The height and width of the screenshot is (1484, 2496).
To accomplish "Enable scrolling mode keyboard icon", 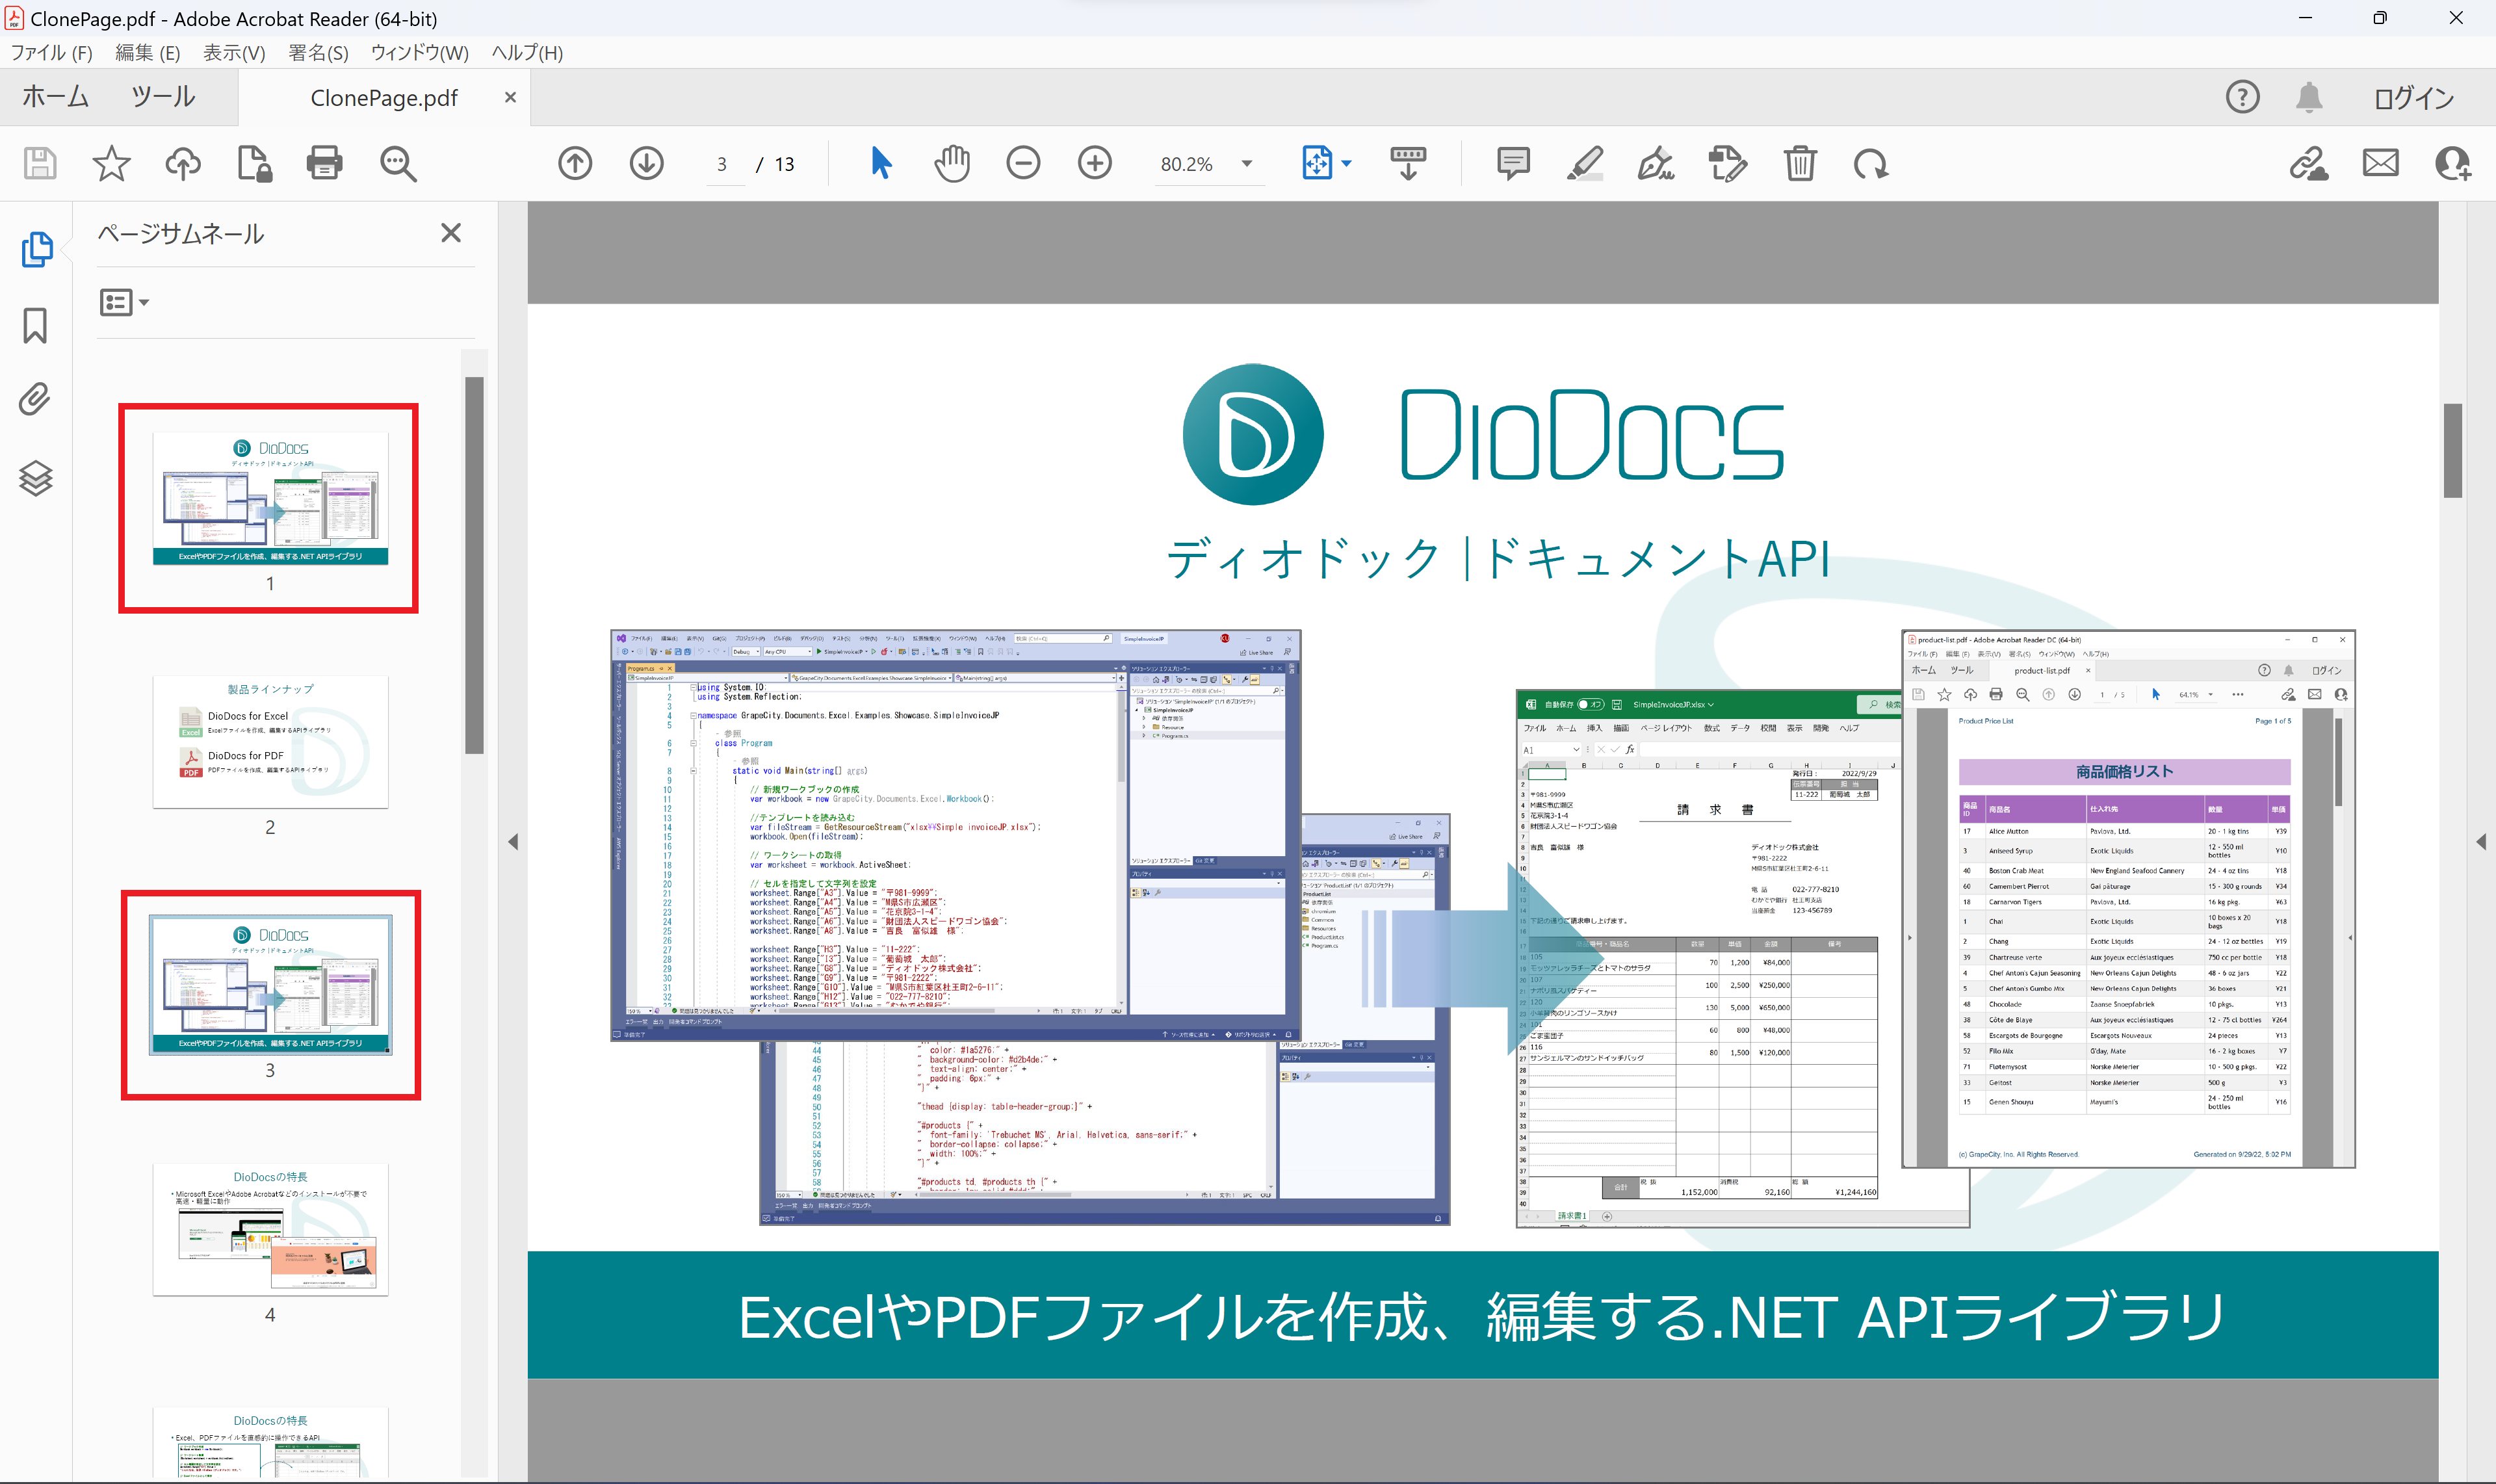I will click(1408, 163).
